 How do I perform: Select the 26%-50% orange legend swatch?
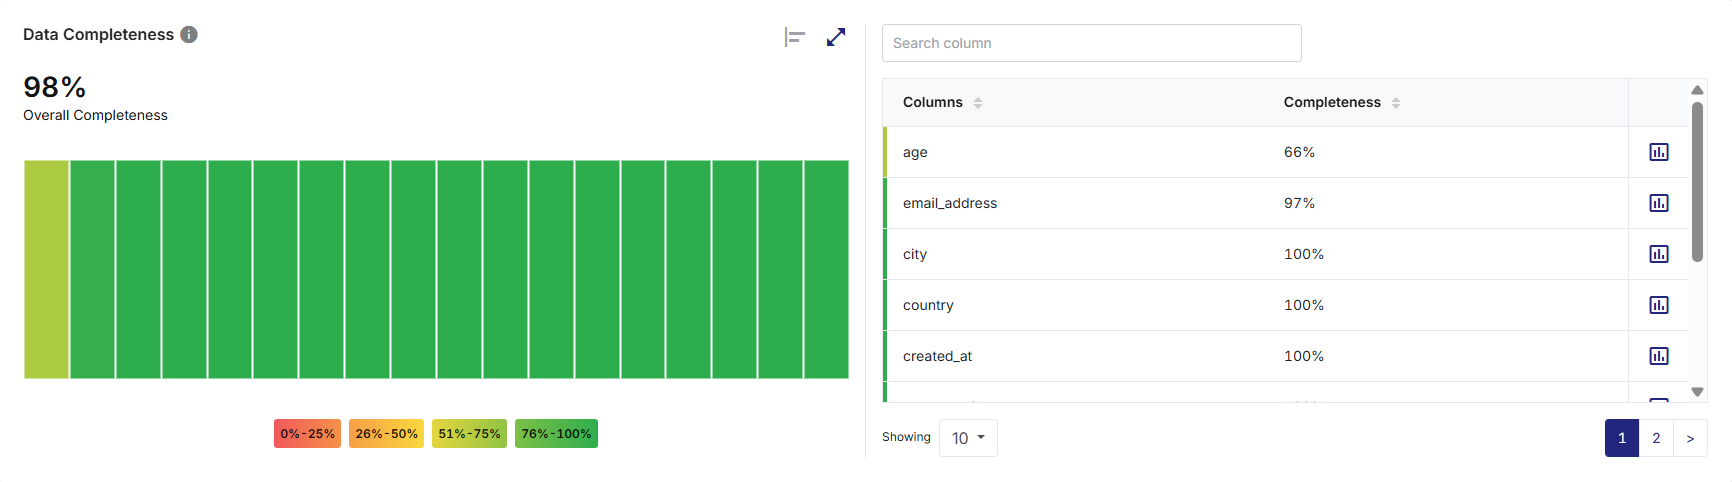pyautogui.click(x=386, y=433)
